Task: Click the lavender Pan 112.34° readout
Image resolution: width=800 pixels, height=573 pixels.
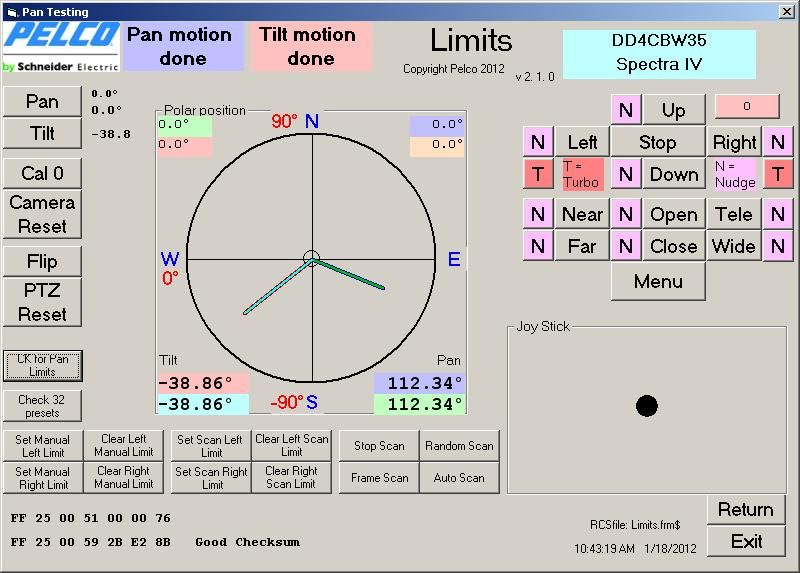Action: tap(420, 383)
